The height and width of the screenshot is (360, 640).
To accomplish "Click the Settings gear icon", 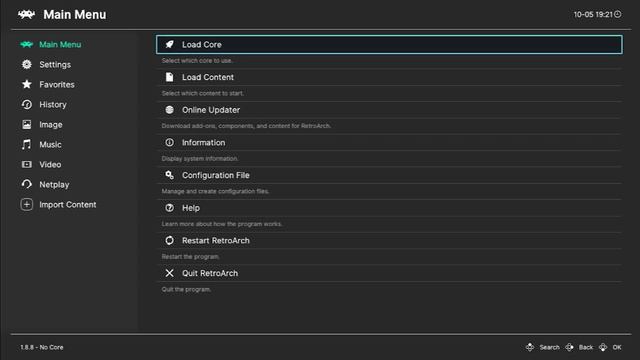I will click(x=27, y=64).
